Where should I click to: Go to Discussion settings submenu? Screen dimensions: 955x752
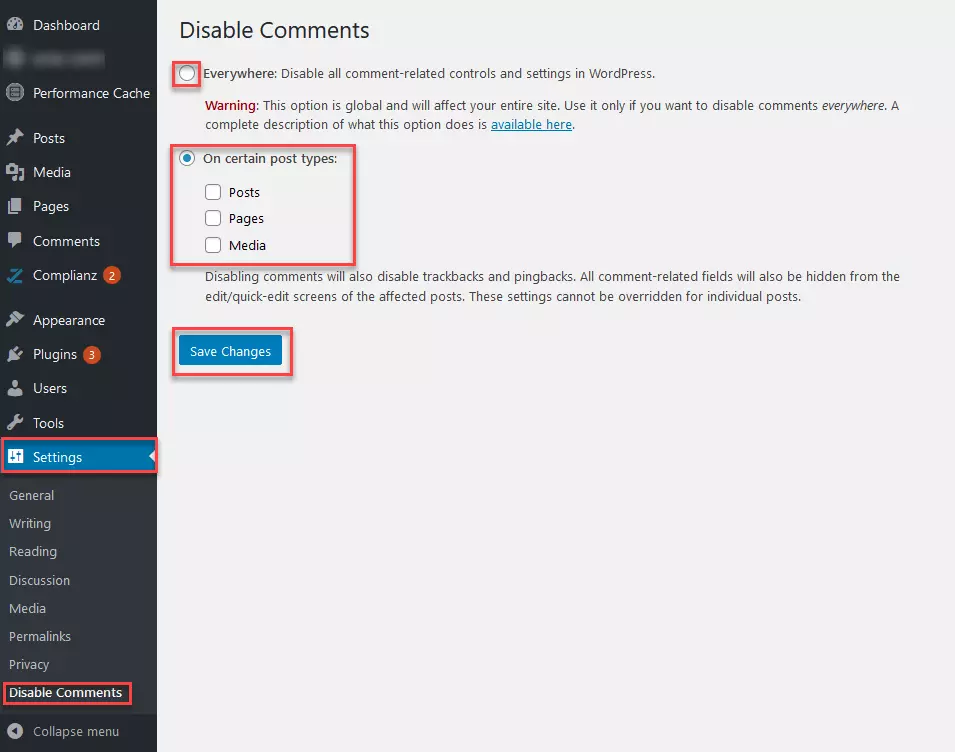[x=40, y=580]
